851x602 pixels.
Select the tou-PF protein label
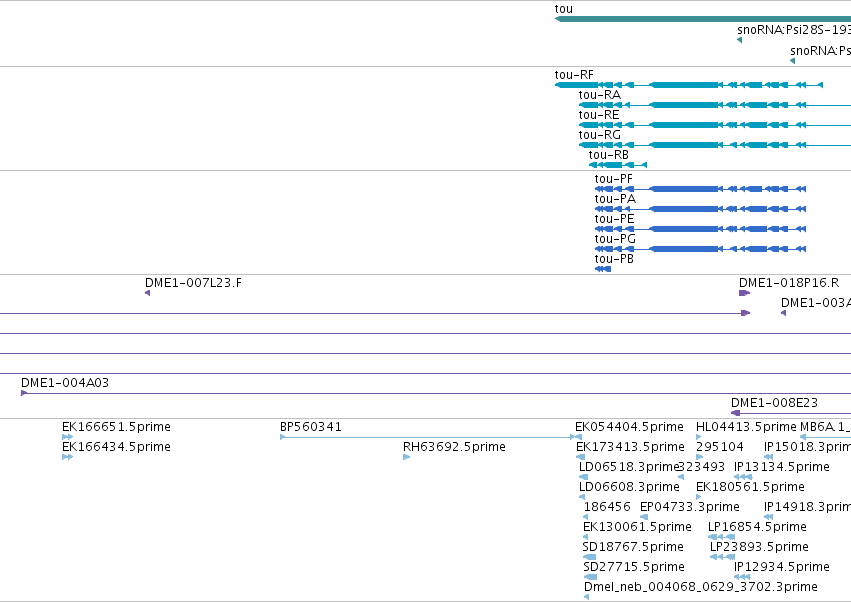[613, 179]
